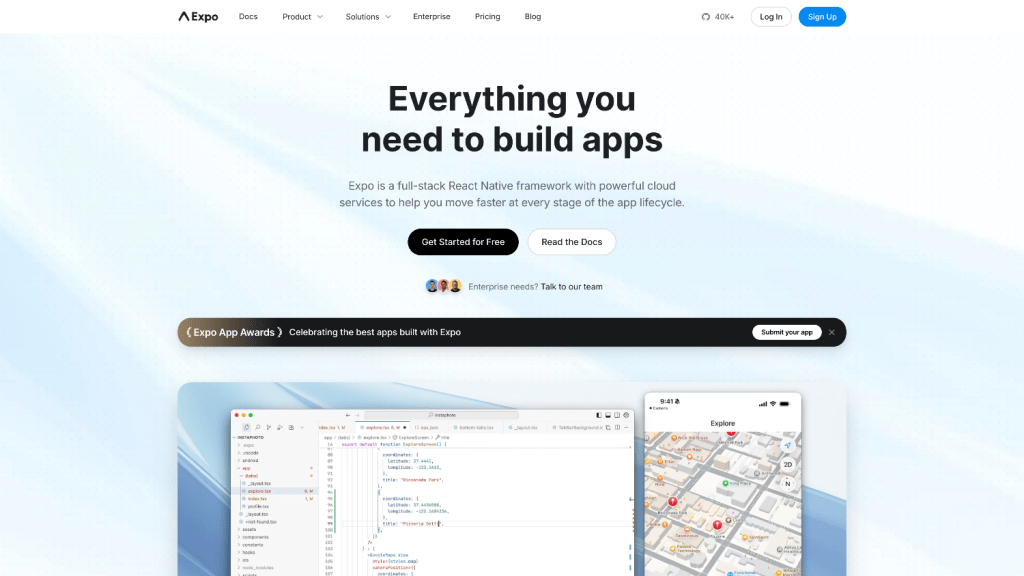Click the Sign Up button
1024x576 pixels.
point(822,17)
